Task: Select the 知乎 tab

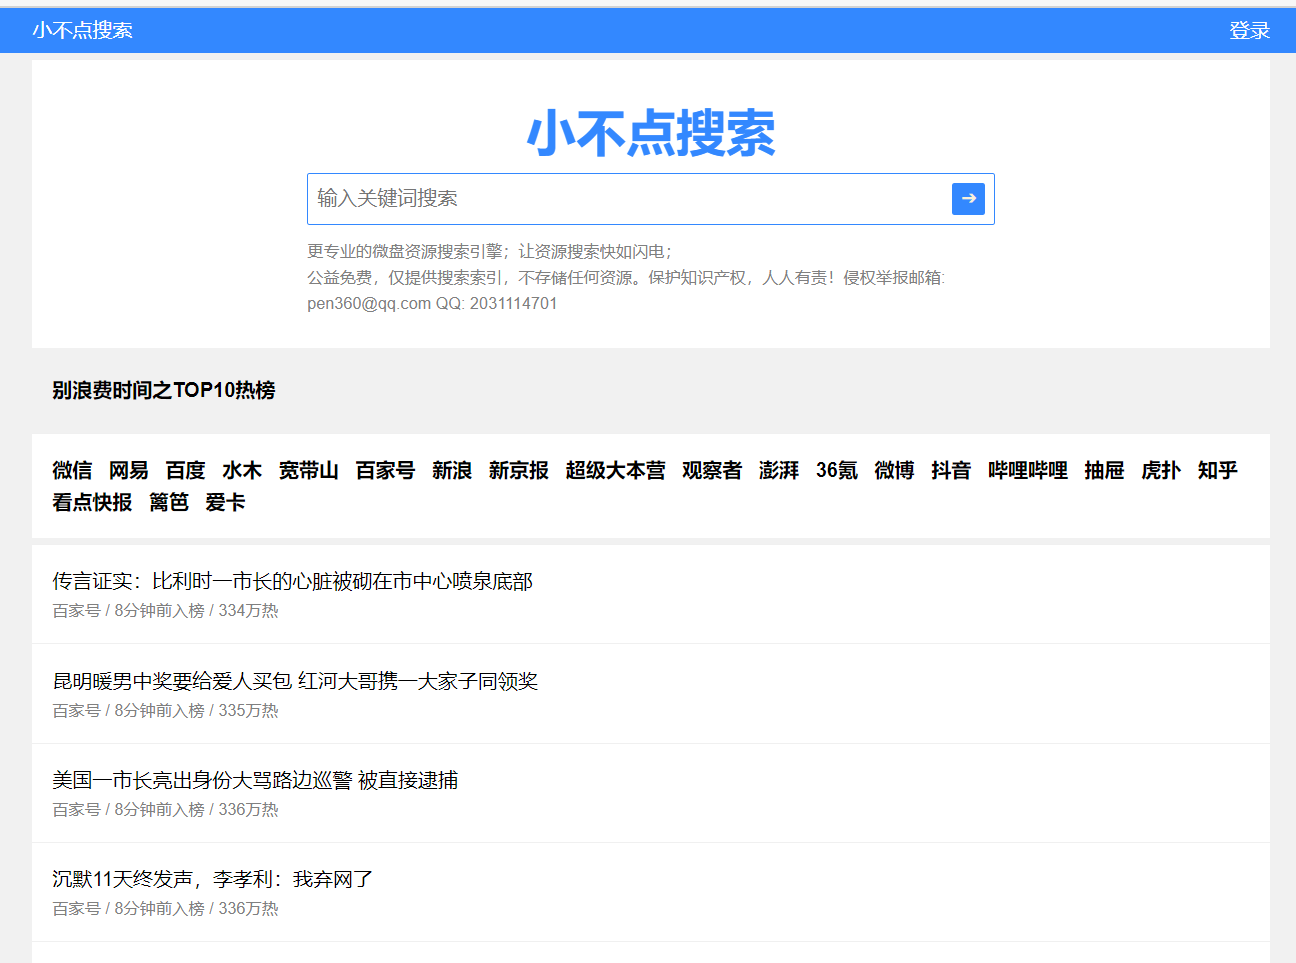Action: coord(1218,470)
